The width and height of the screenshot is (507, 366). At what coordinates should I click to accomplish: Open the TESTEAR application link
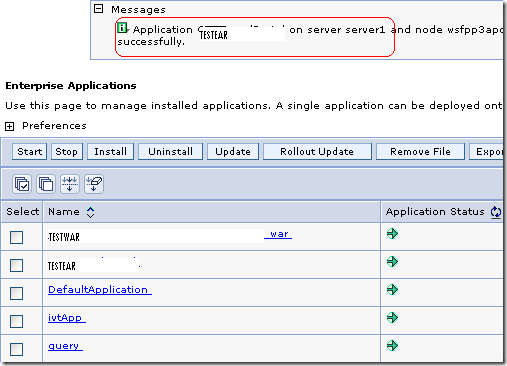[94, 264]
